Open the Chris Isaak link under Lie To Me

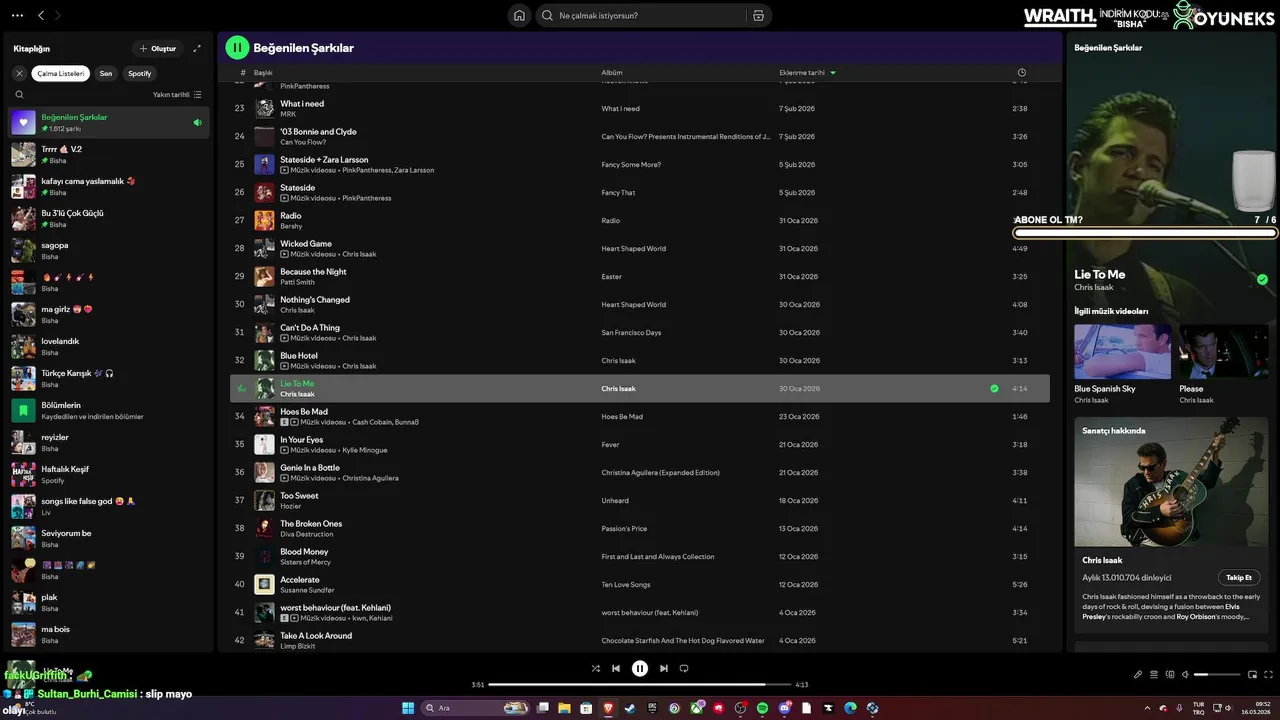tap(1093, 287)
